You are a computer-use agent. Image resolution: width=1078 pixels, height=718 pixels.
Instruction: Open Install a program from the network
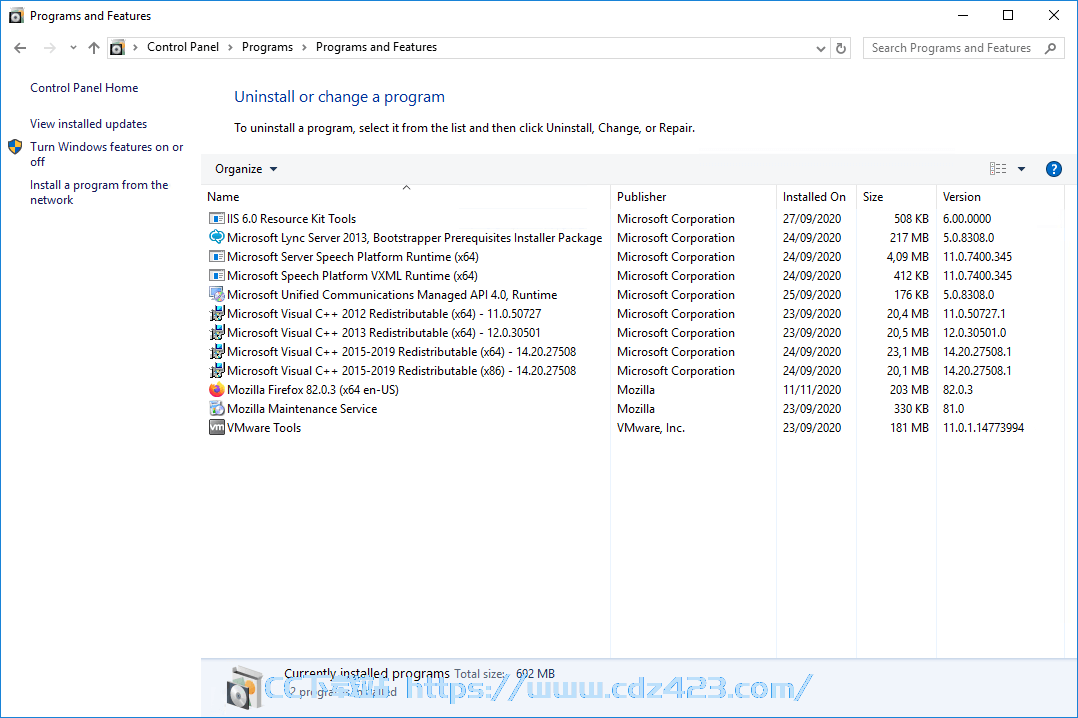pyautogui.click(x=99, y=193)
